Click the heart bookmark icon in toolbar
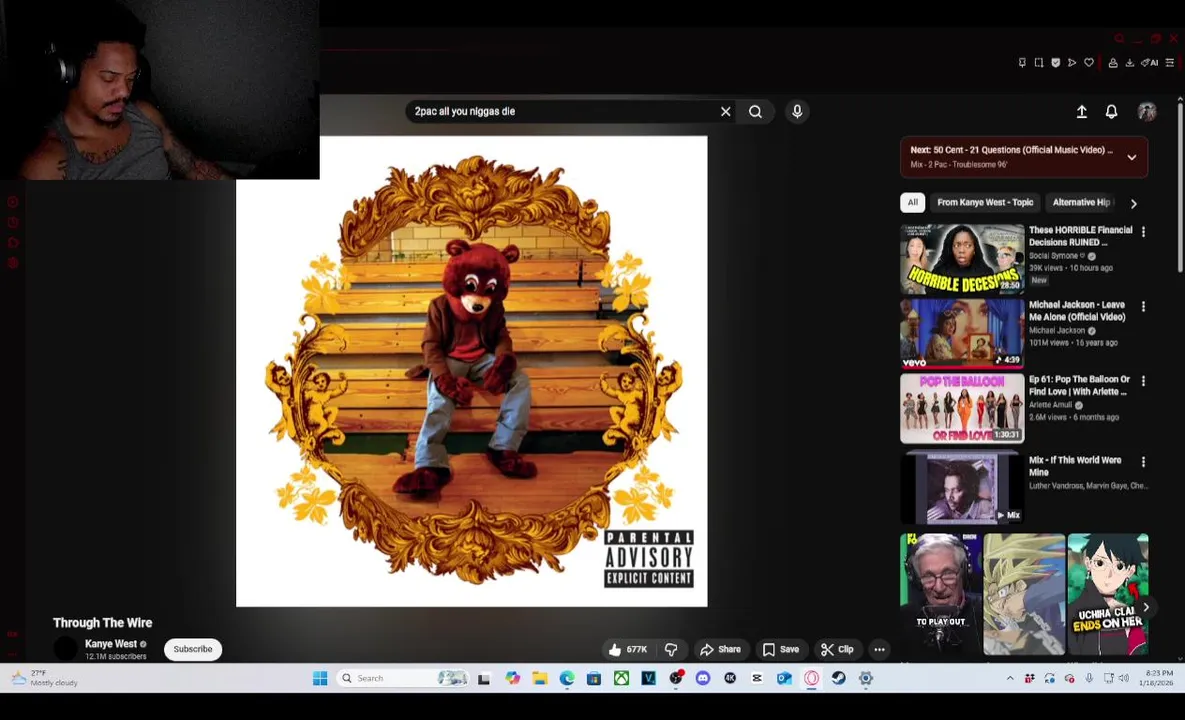Image resolution: width=1185 pixels, height=720 pixels. pyautogui.click(x=1088, y=63)
